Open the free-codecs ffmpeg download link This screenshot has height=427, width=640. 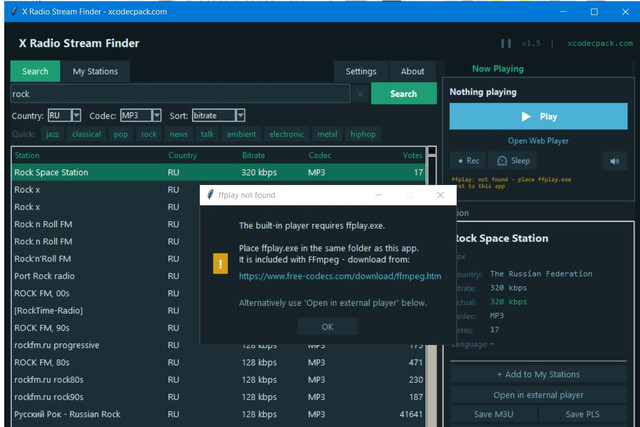click(x=340, y=276)
